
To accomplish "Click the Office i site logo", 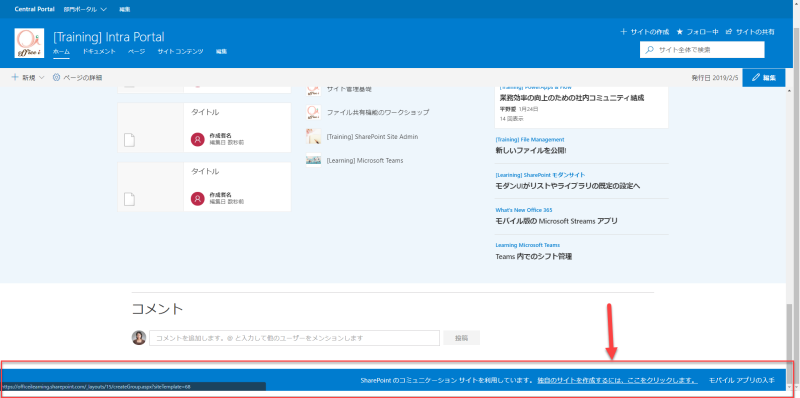I will coord(29,43).
